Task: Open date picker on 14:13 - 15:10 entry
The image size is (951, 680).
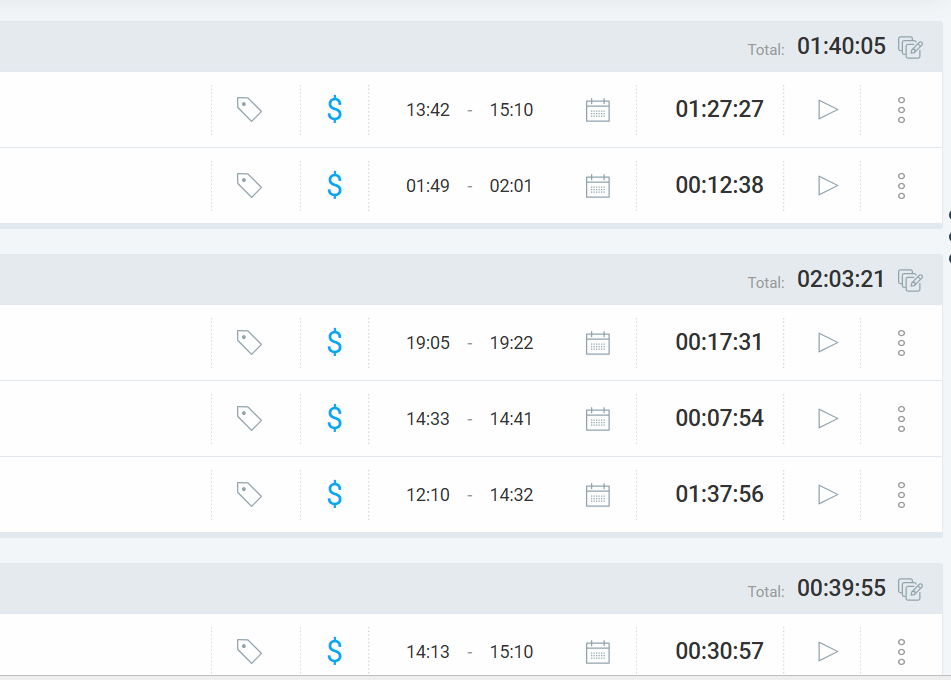Action: pyautogui.click(x=597, y=651)
